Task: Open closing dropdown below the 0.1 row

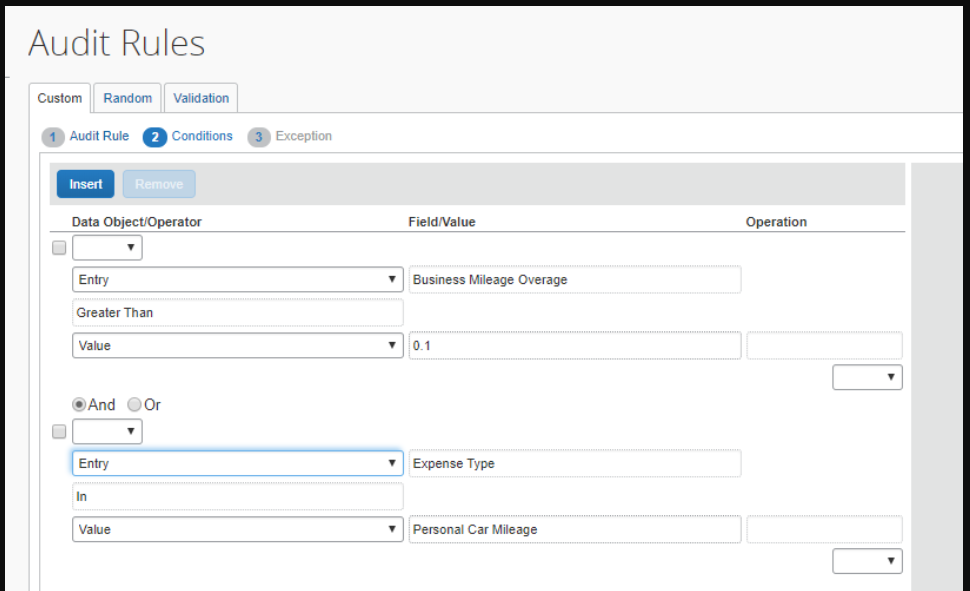Action: click(867, 377)
